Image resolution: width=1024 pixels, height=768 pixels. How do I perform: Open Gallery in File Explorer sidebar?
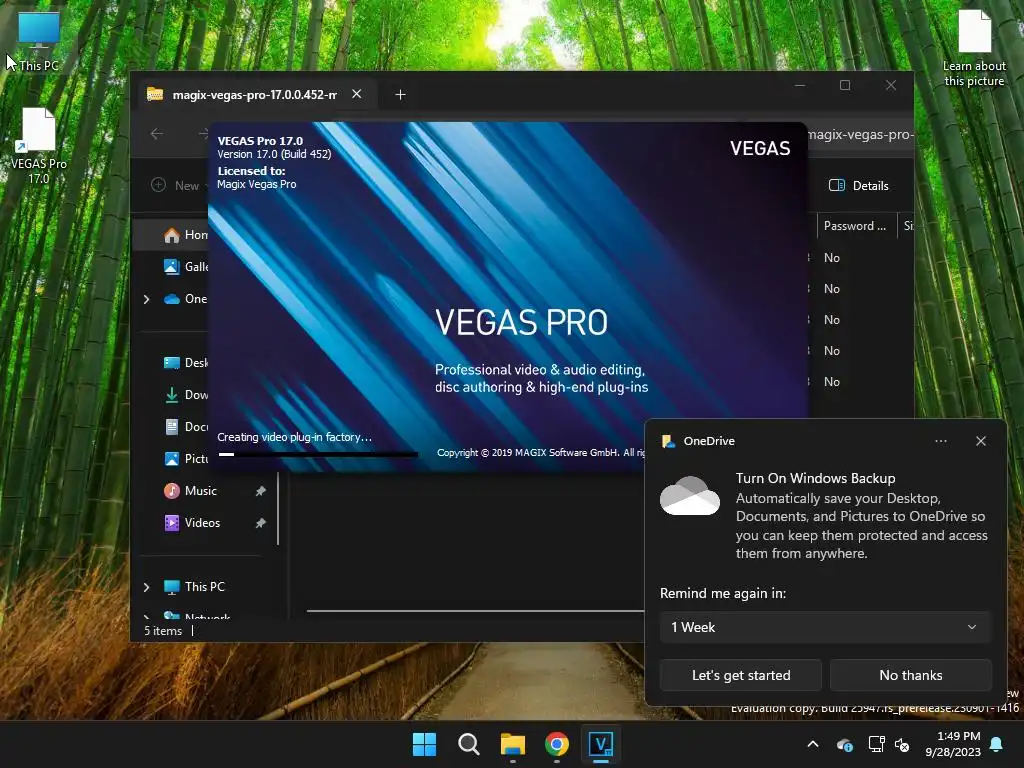tap(185, 266)
